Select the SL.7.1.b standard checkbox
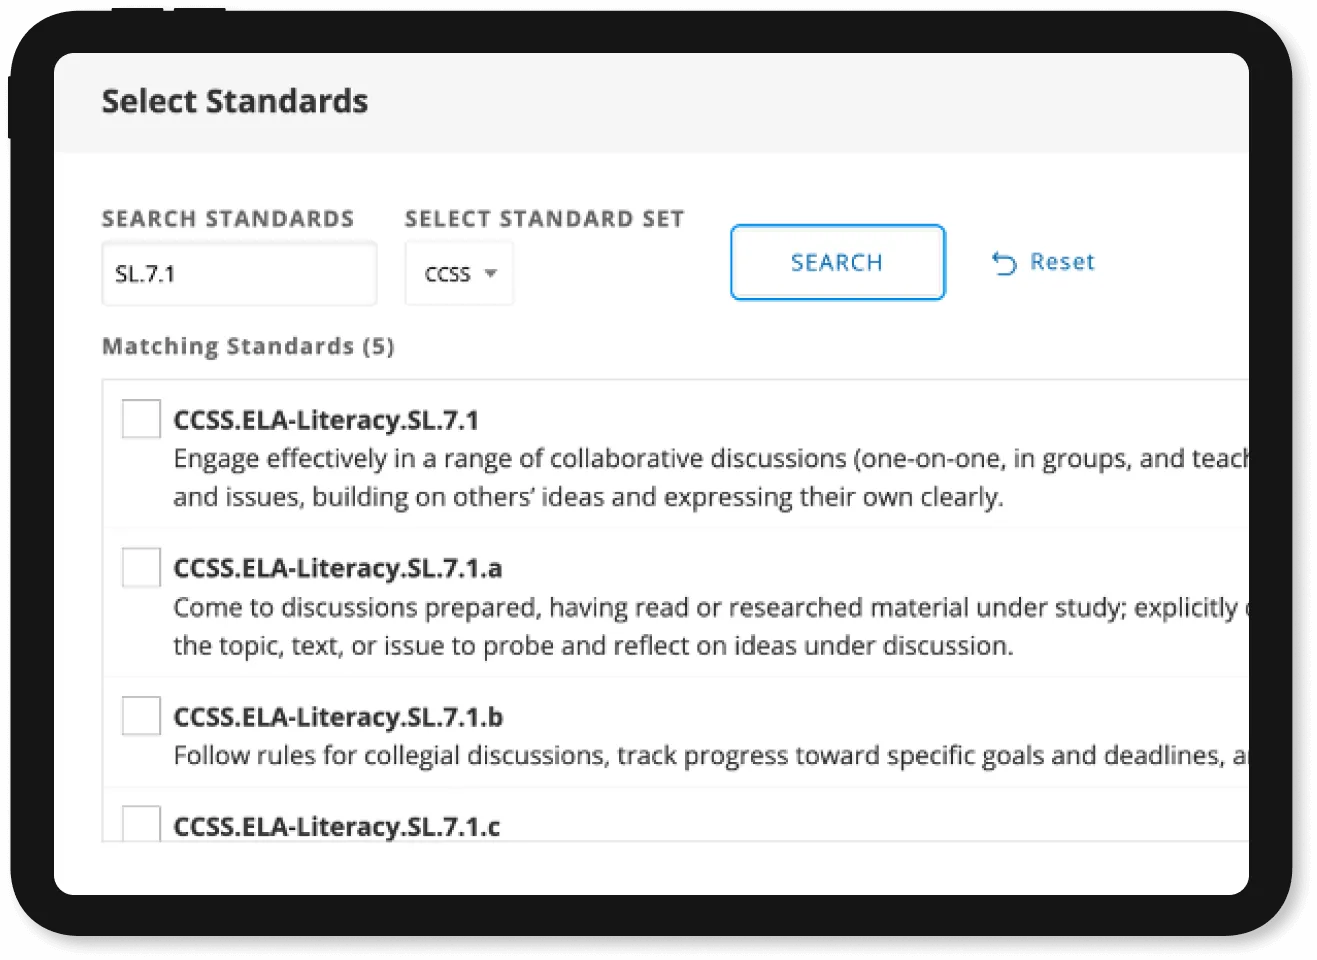This screenshot has height=960, width=1317. (x=141, y=716)
